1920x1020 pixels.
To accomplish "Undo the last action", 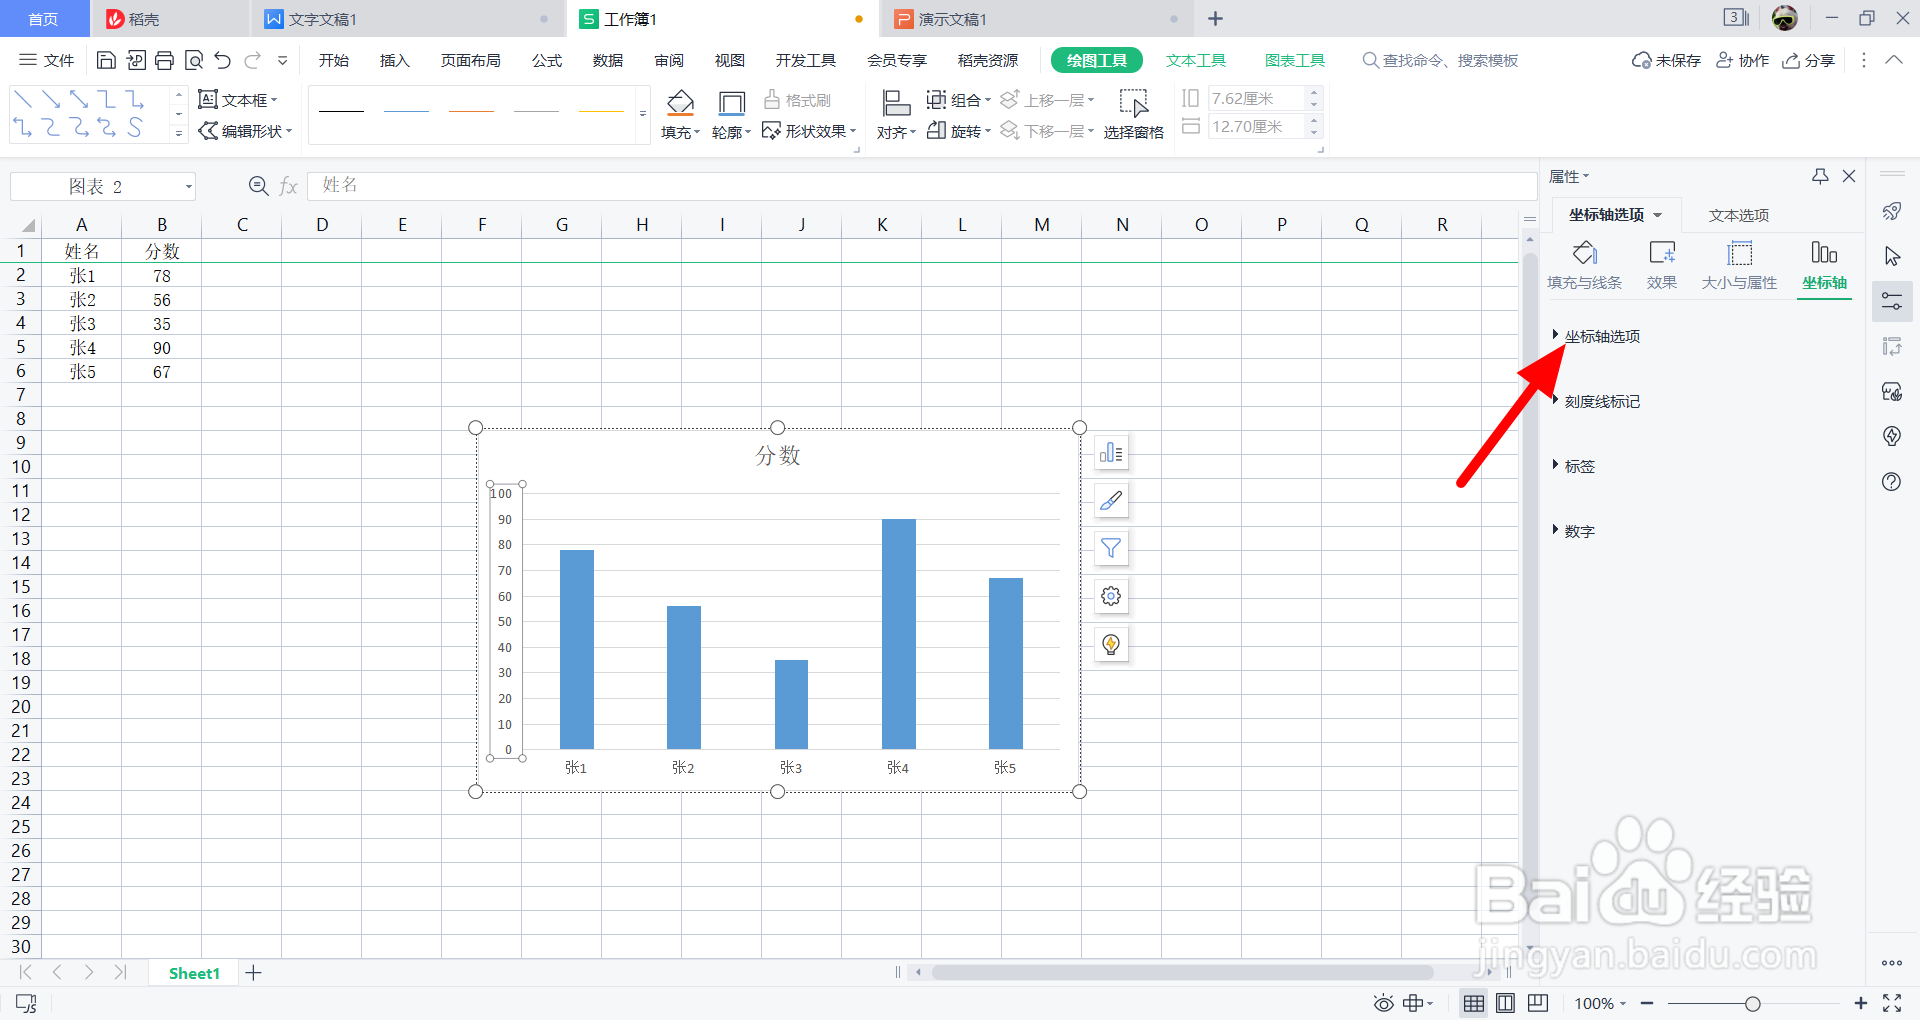I will click(x=223, y=60).
